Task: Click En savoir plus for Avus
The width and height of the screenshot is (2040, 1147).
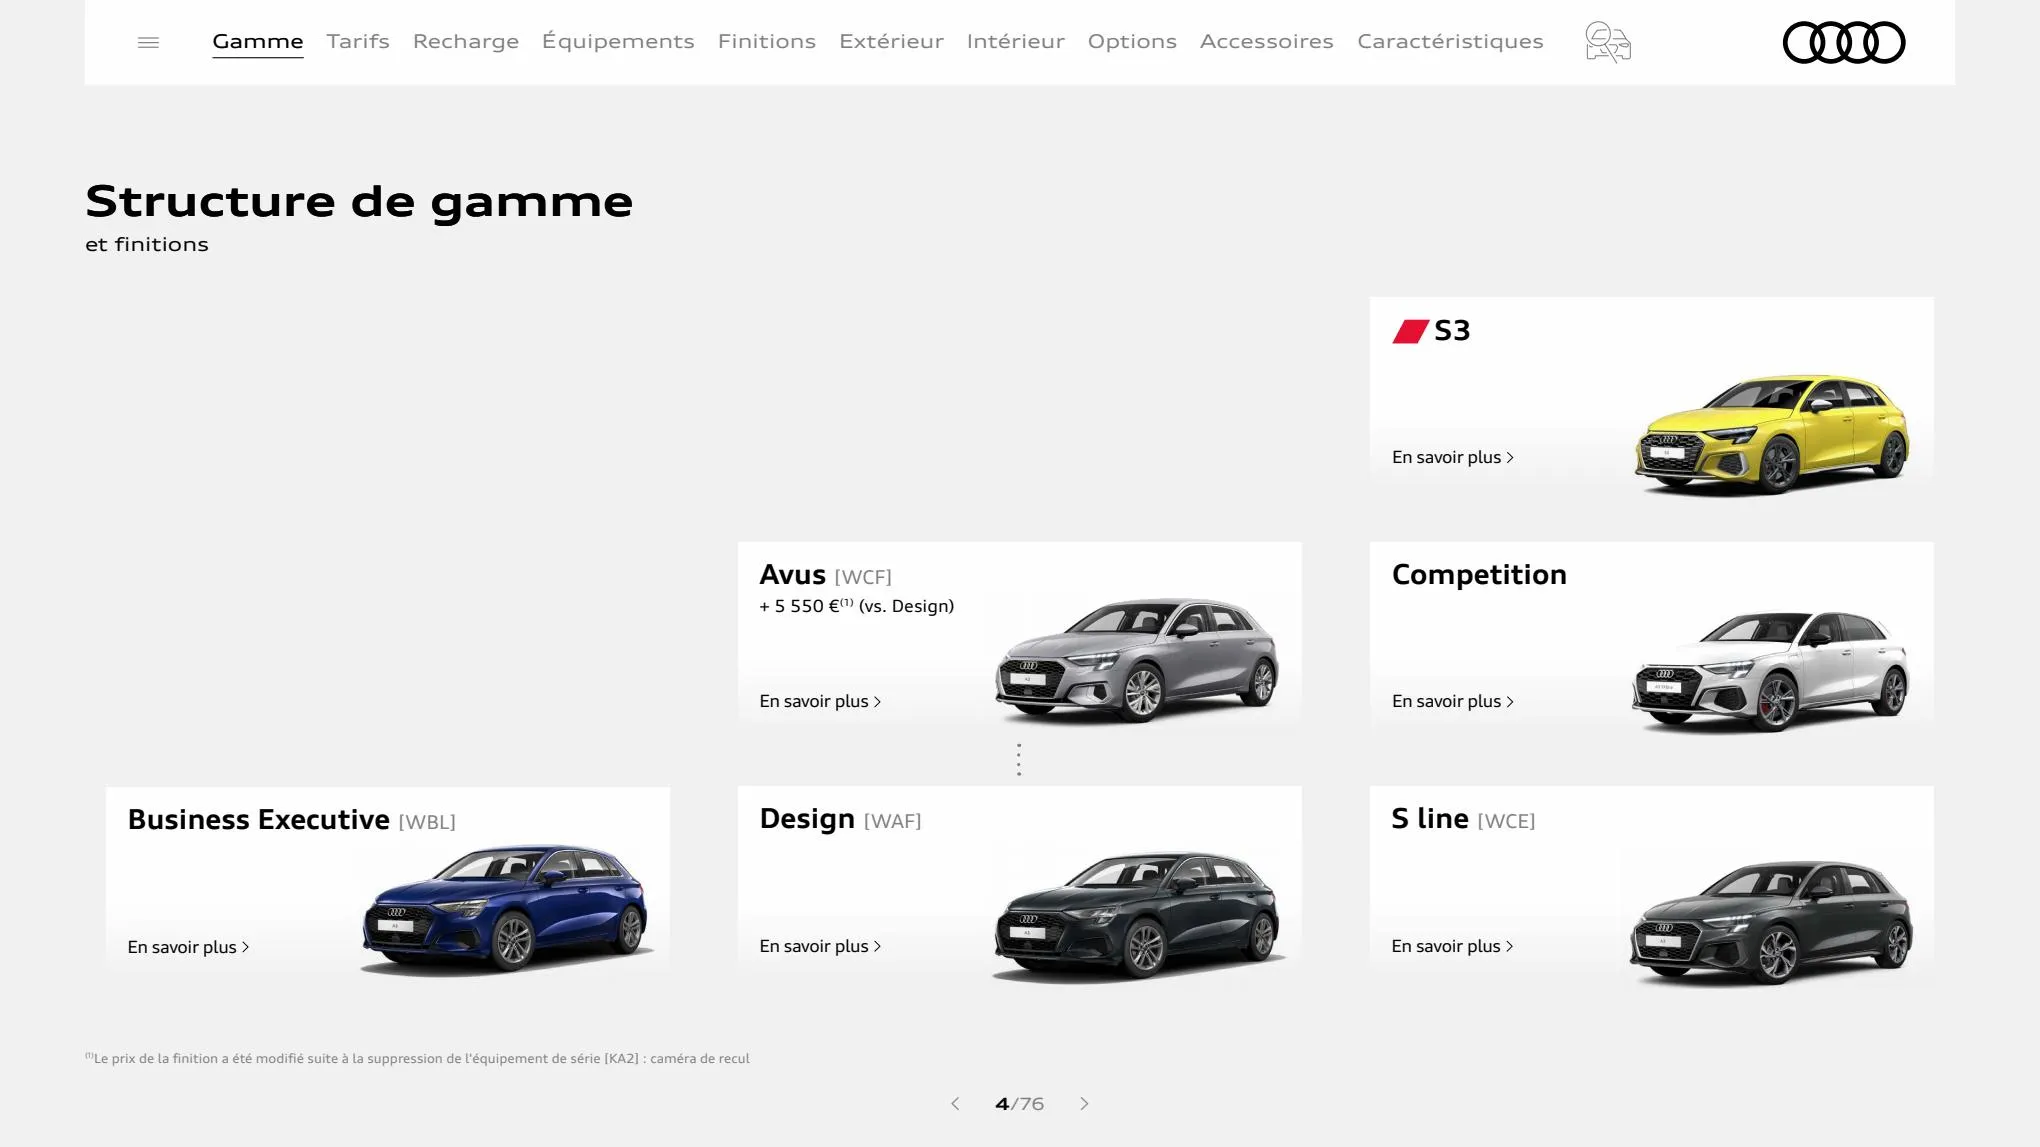Action: tap(820, 701)
